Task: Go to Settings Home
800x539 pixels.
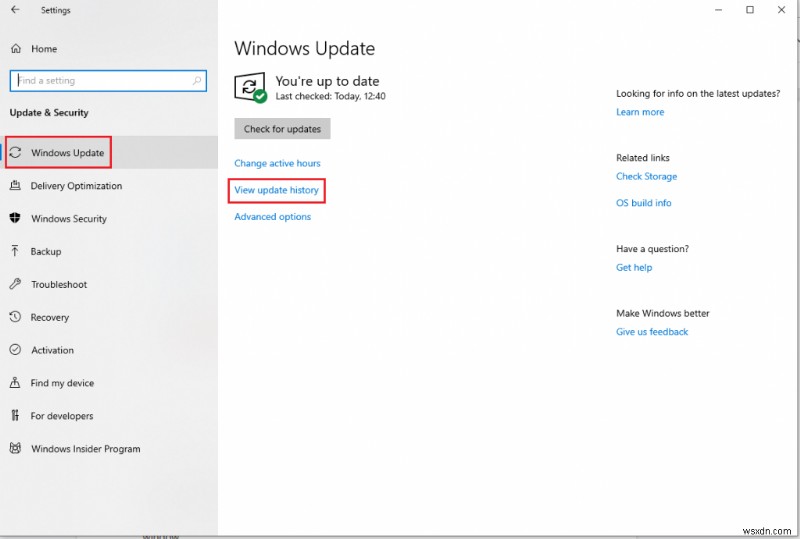Action: click(x=109, y=49)
